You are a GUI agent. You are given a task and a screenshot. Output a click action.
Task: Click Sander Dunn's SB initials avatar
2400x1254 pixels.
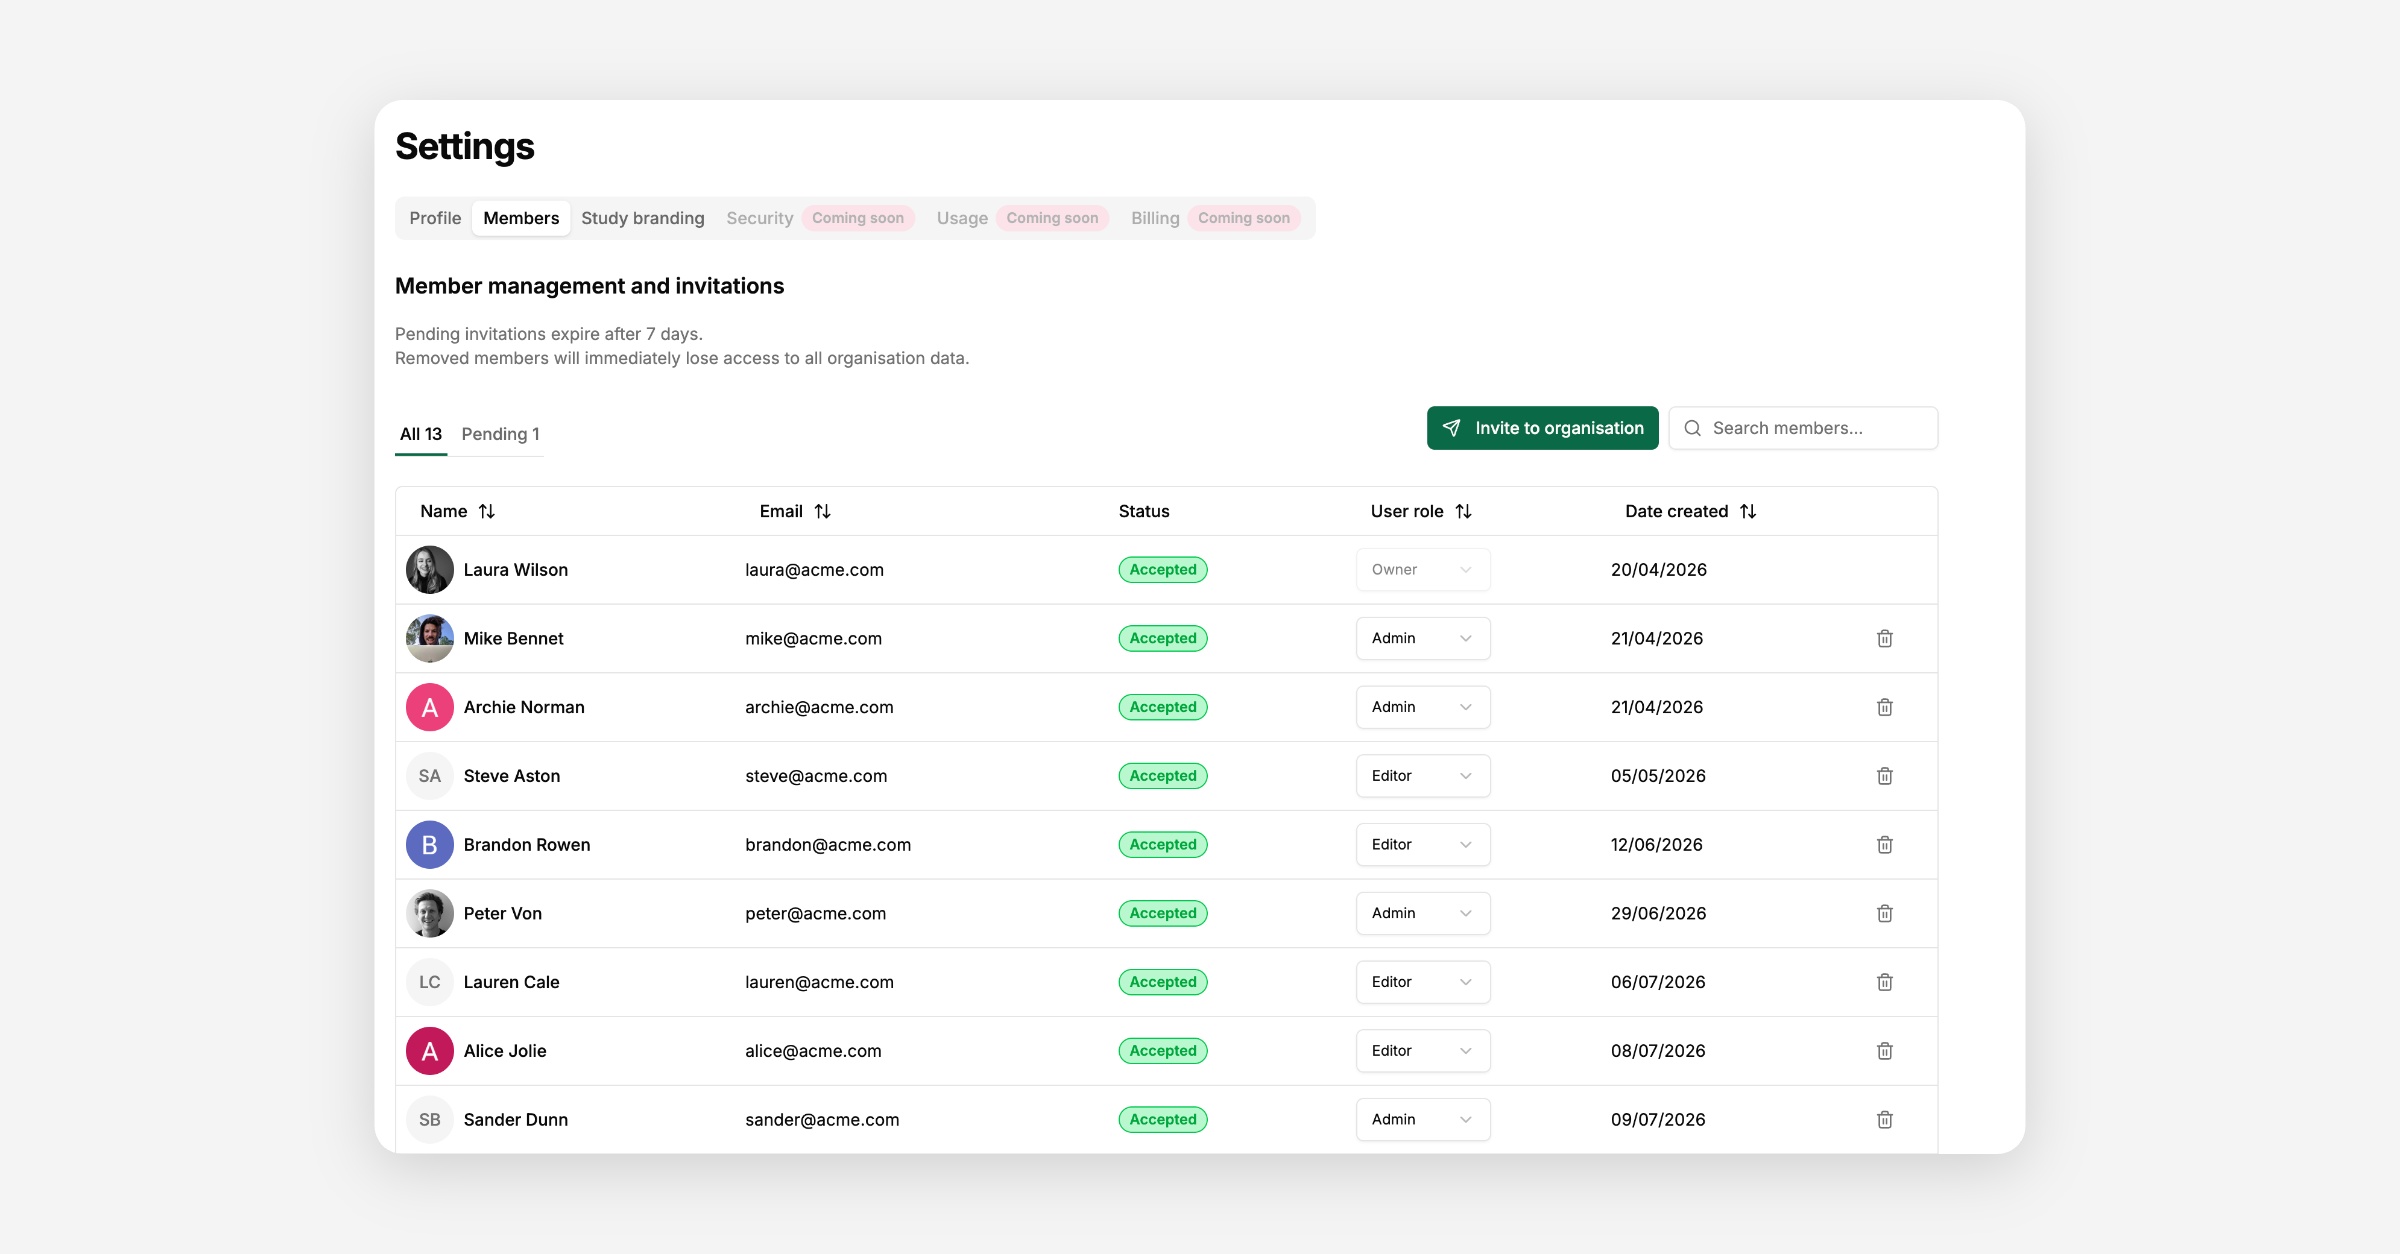[430, 1120]
